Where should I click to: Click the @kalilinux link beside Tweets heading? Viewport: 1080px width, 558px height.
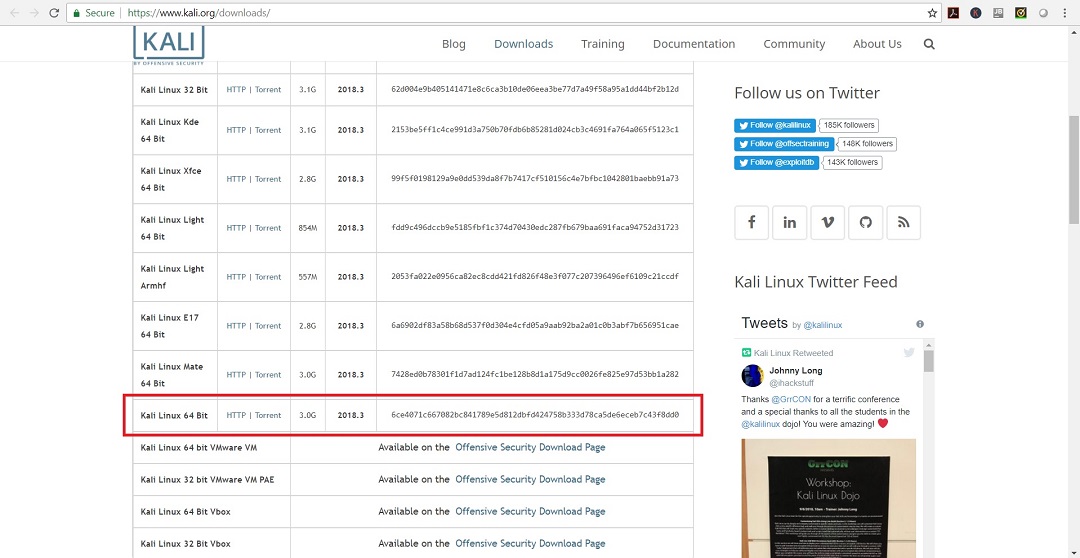(822, 325)
